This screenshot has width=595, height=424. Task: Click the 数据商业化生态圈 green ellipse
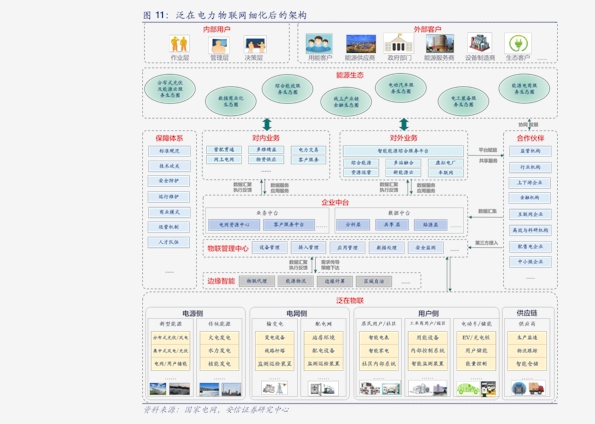coord(231,101)
